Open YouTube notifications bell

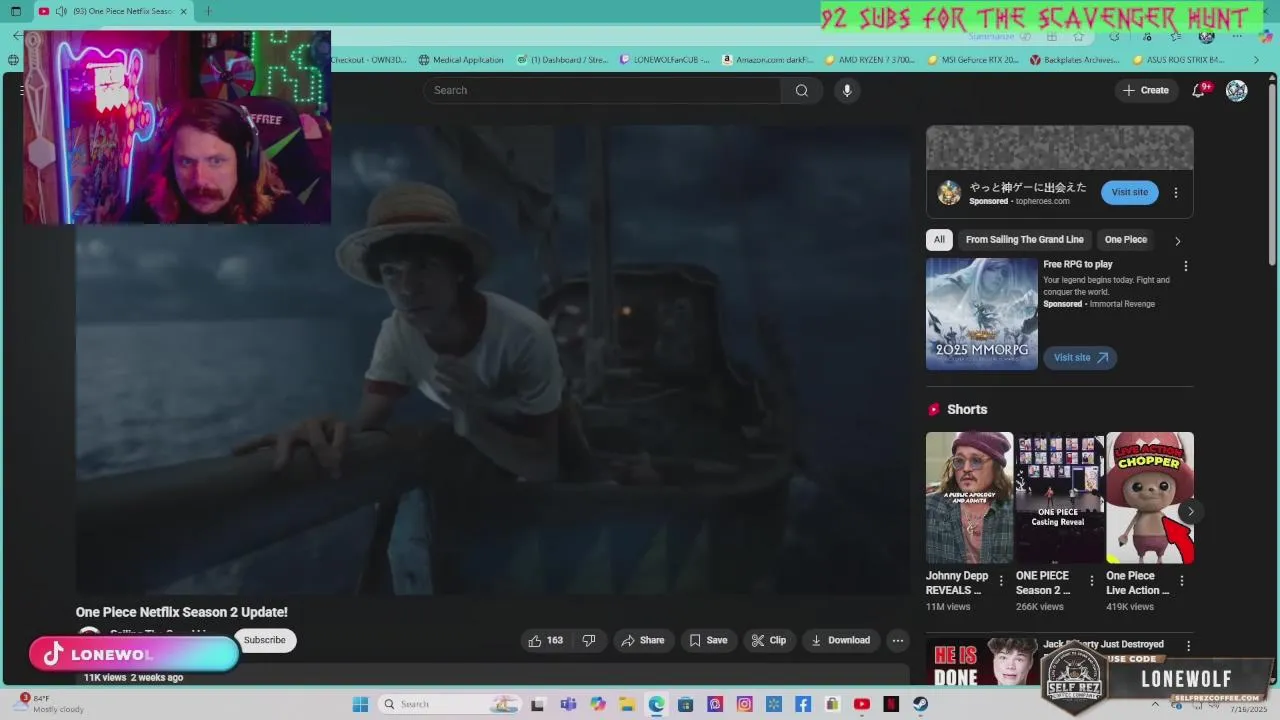point(1199,90)
